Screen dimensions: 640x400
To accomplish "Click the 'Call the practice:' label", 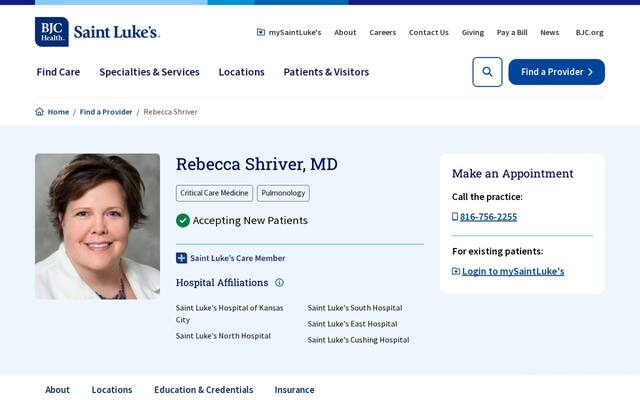I will point(487,197).
